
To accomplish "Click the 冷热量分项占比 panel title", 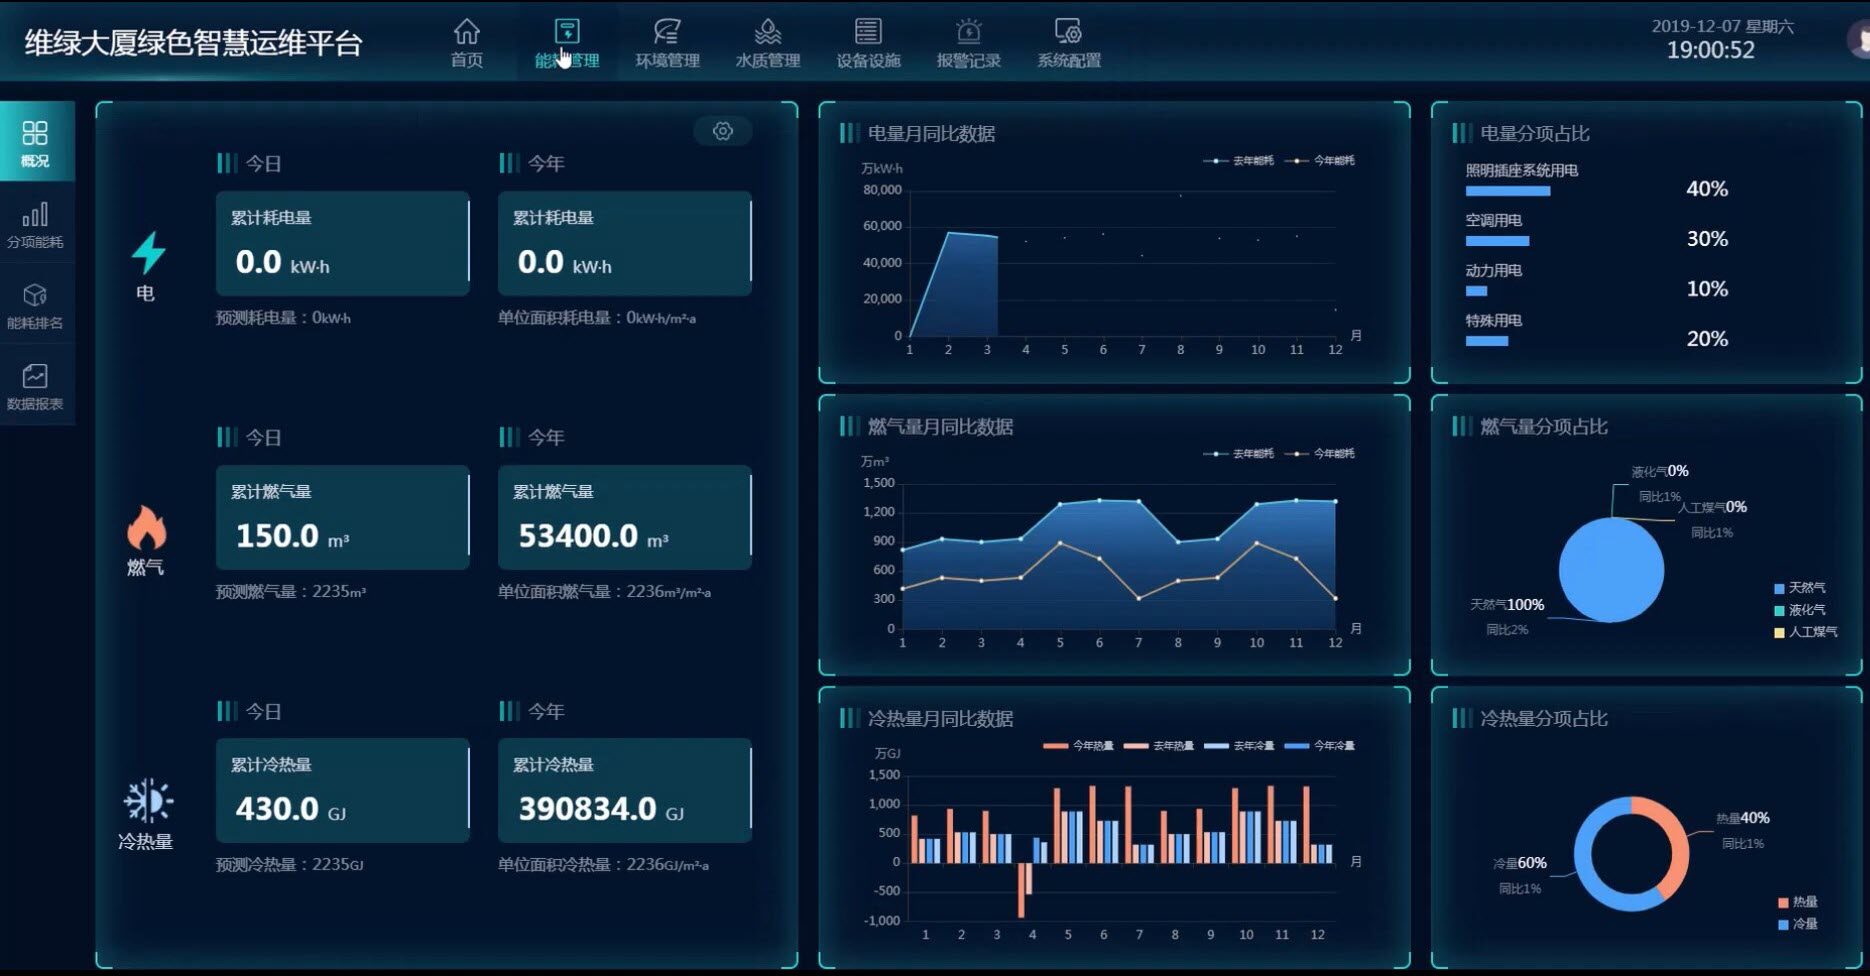I will [x=1543, y=718].
